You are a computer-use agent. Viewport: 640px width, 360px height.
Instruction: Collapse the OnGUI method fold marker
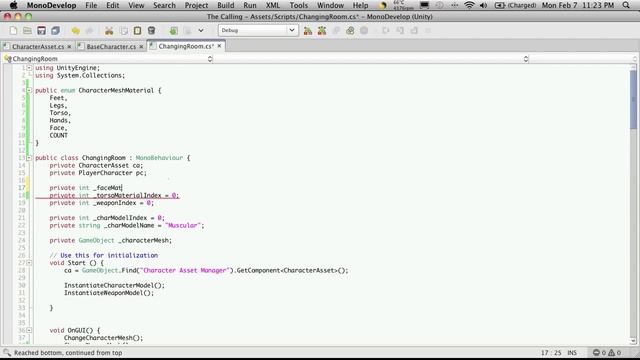coord(29,330)
